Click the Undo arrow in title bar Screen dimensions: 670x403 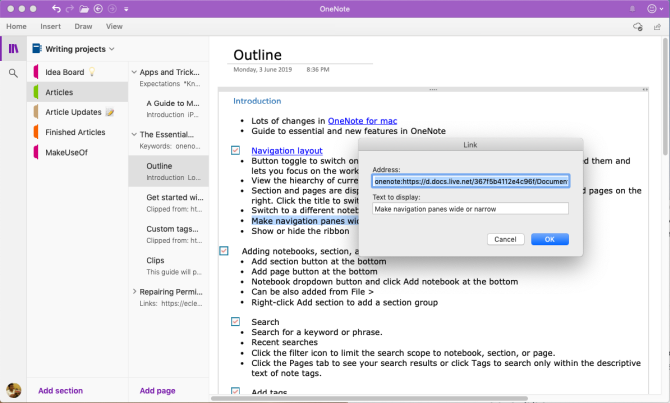(56, 9)
